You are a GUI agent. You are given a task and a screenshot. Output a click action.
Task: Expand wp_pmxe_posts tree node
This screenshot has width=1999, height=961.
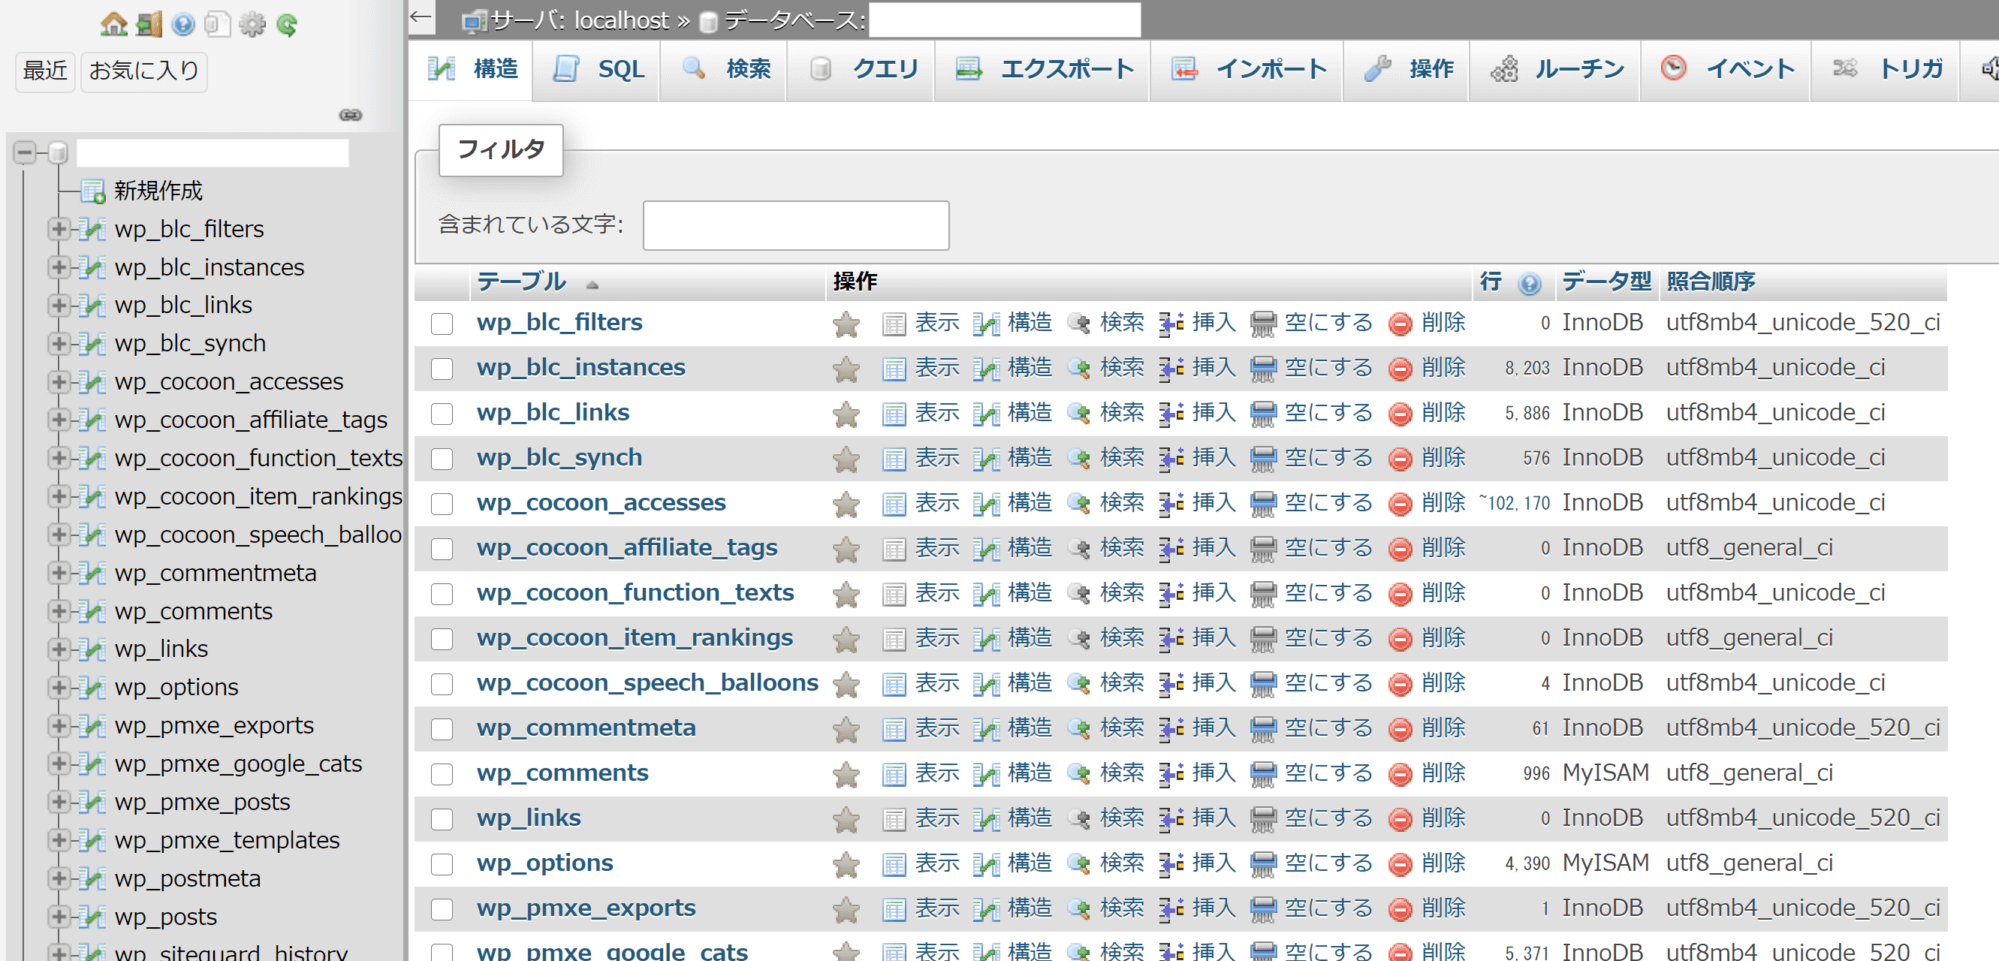[58, 802]
